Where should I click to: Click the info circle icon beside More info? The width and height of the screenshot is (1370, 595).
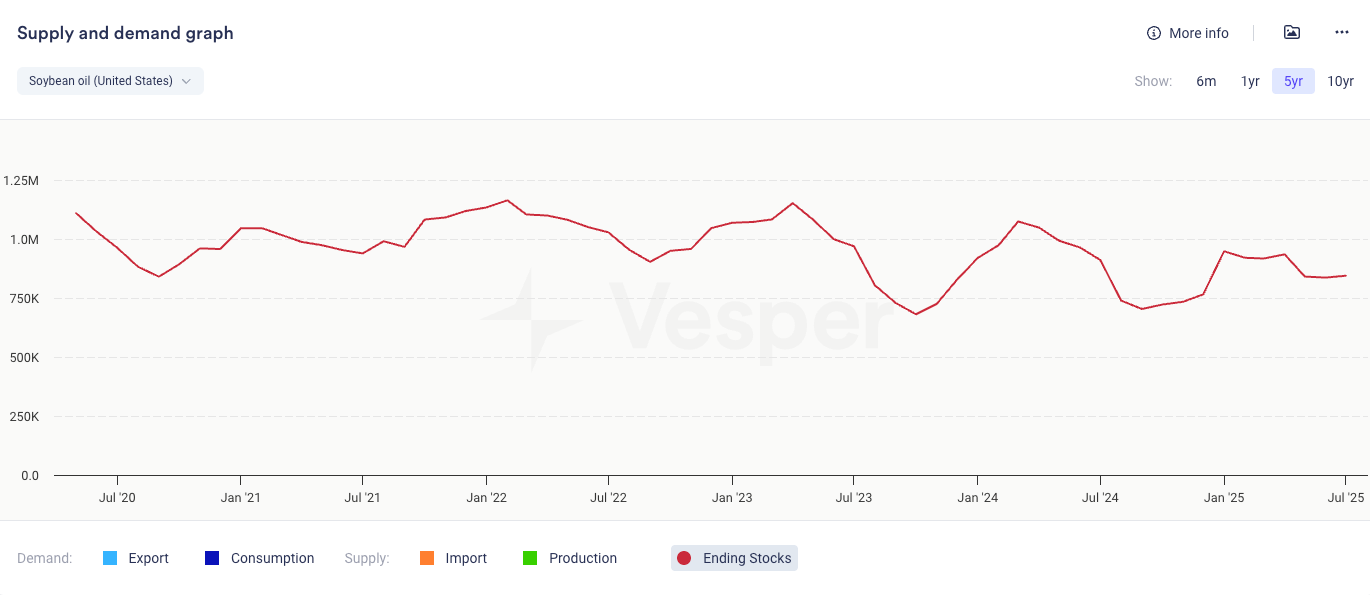pos(1154,33)
